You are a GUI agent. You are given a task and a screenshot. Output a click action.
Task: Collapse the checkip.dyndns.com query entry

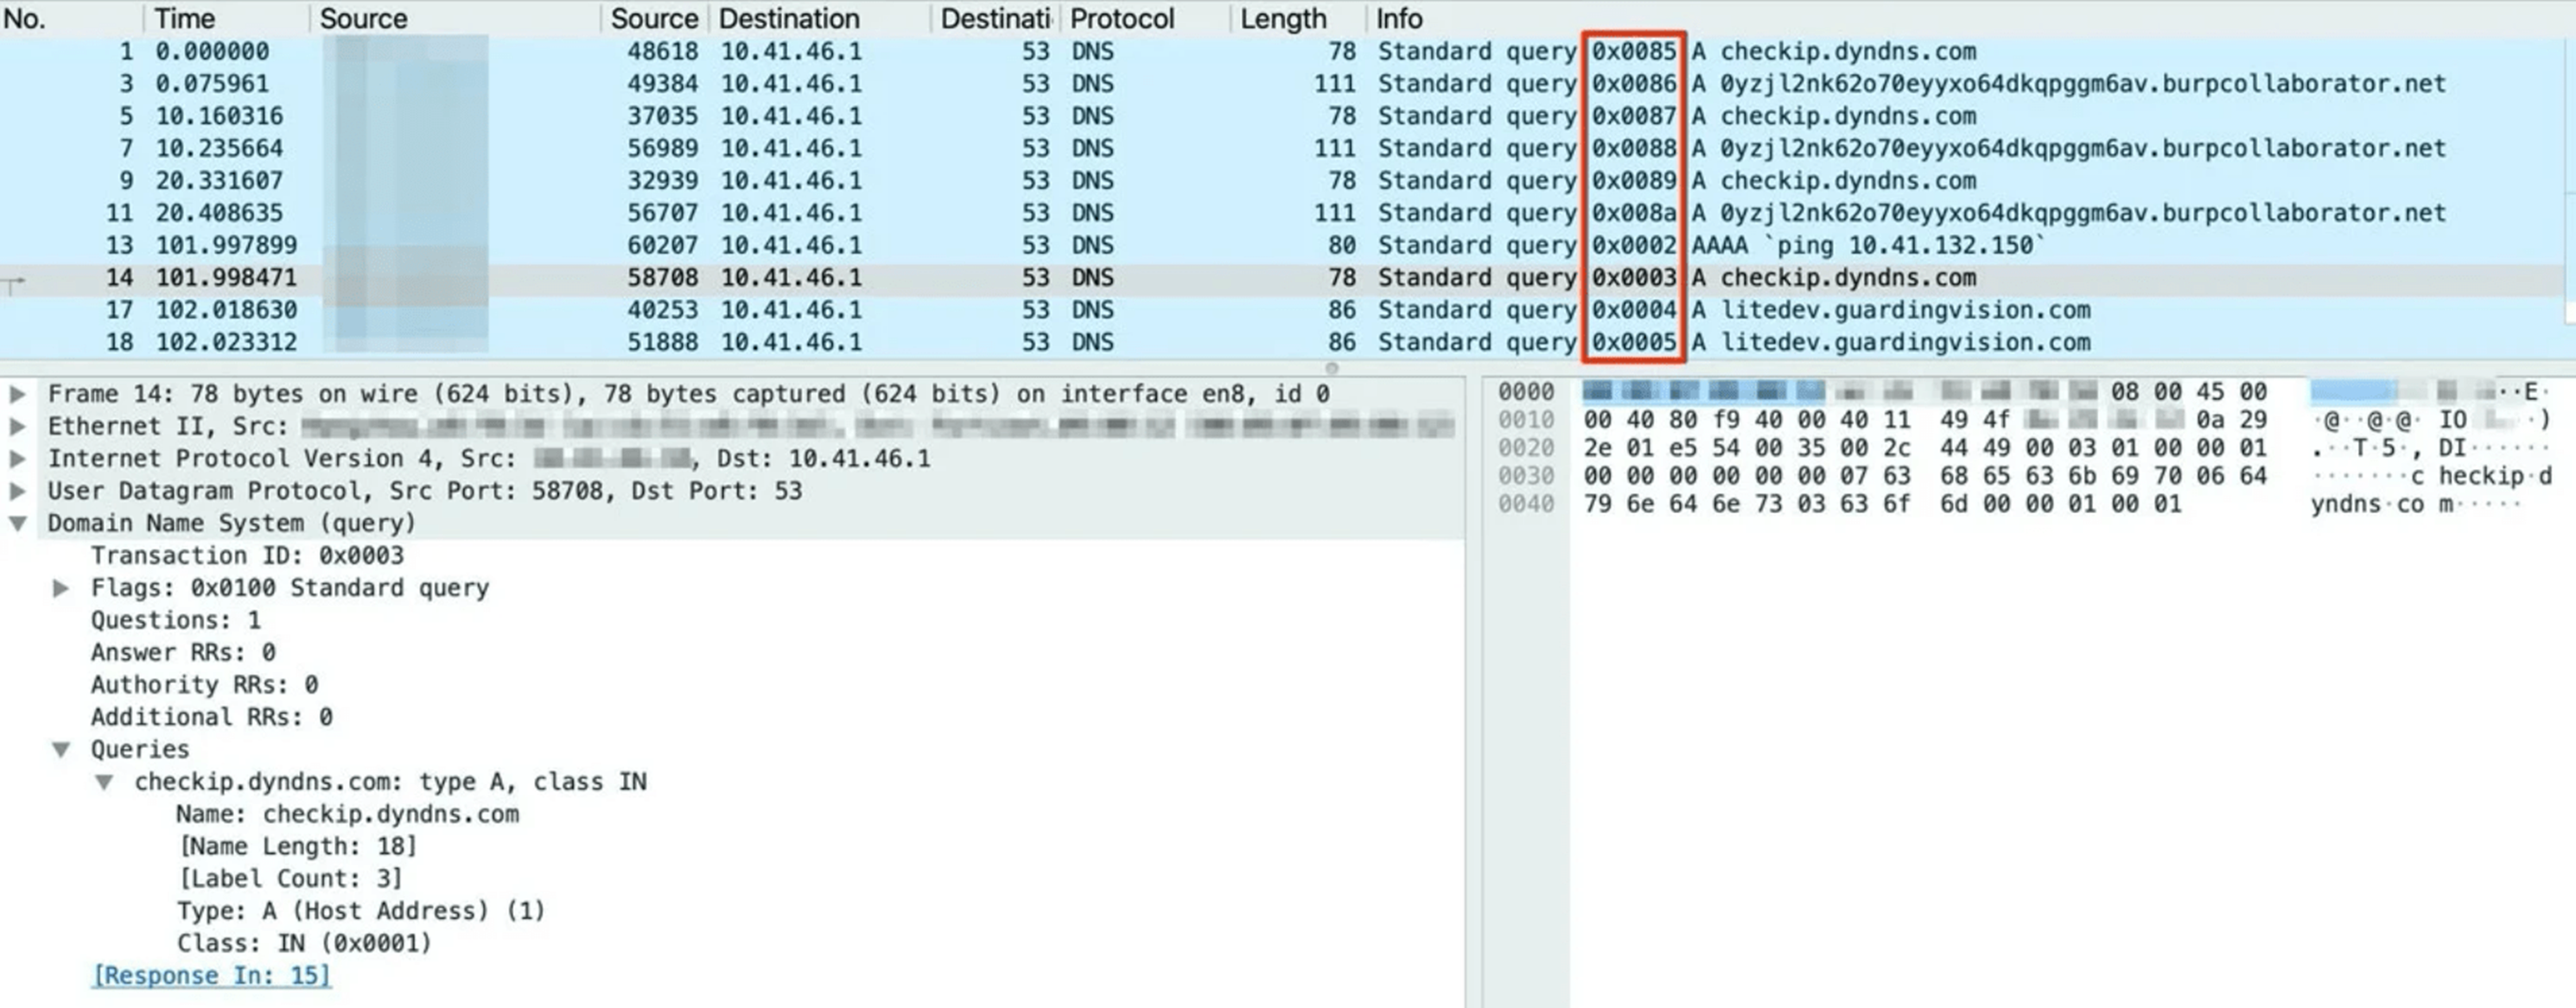[104, 782]
